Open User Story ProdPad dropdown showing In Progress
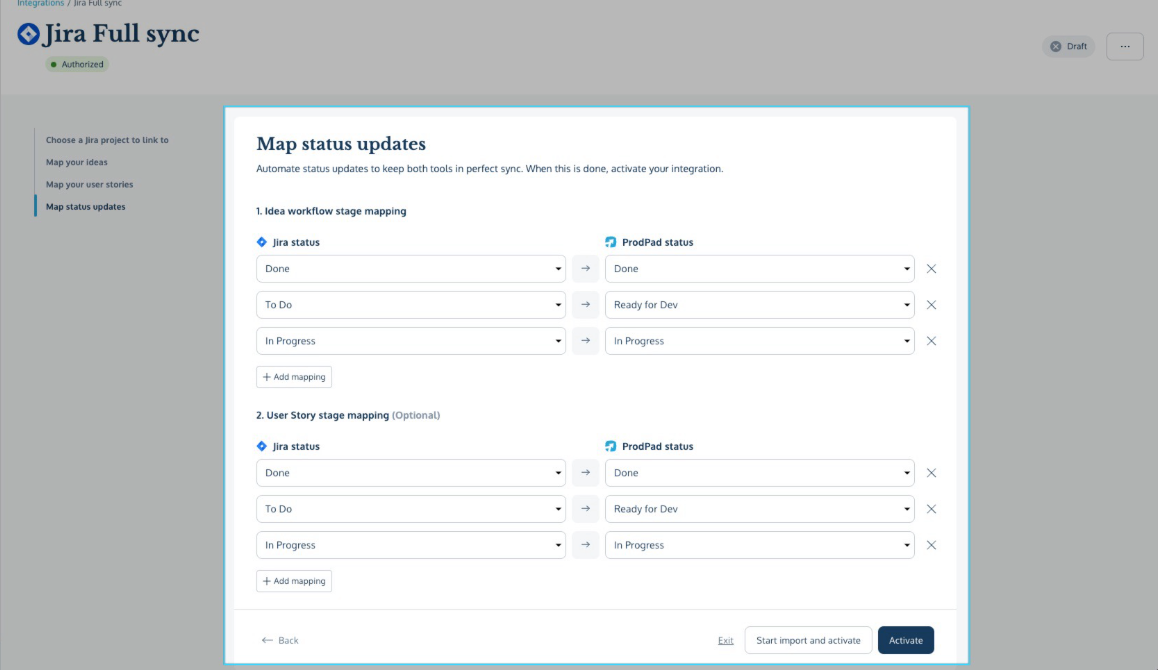This screenshot has width=1158, height=670. point(759,545)
